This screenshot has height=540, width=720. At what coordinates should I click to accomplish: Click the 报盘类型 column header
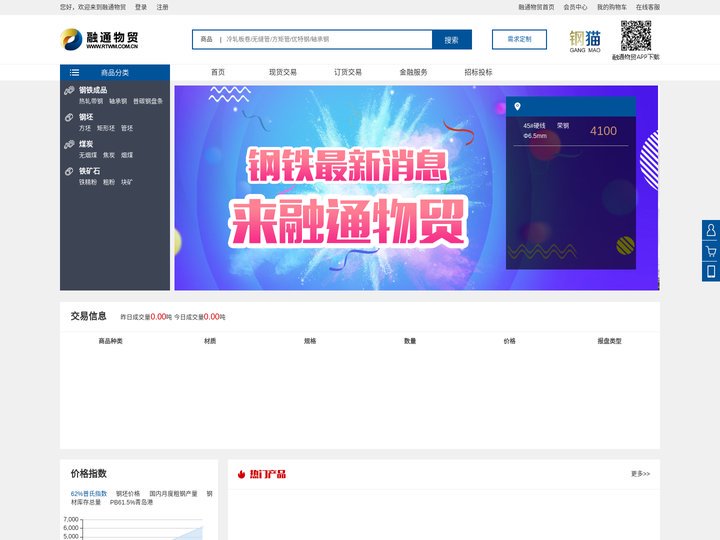[x=609, y=341]
